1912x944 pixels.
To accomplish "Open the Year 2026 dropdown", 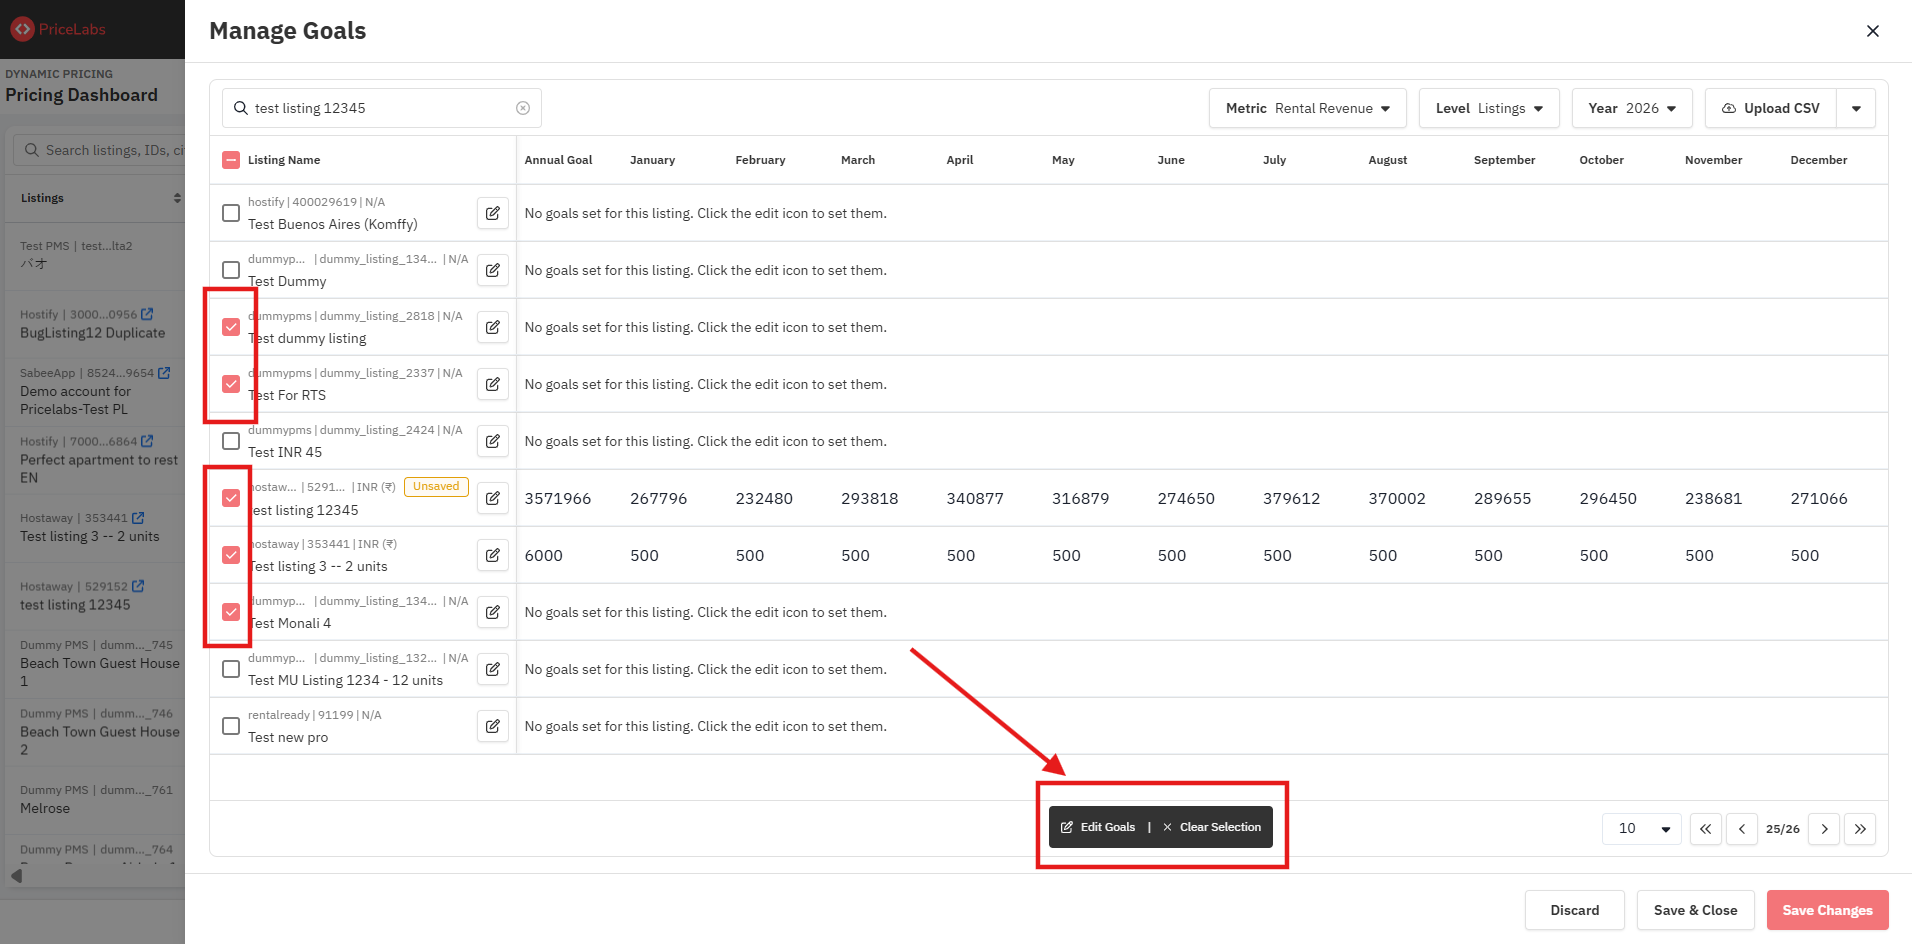I will pos(1632,108).
